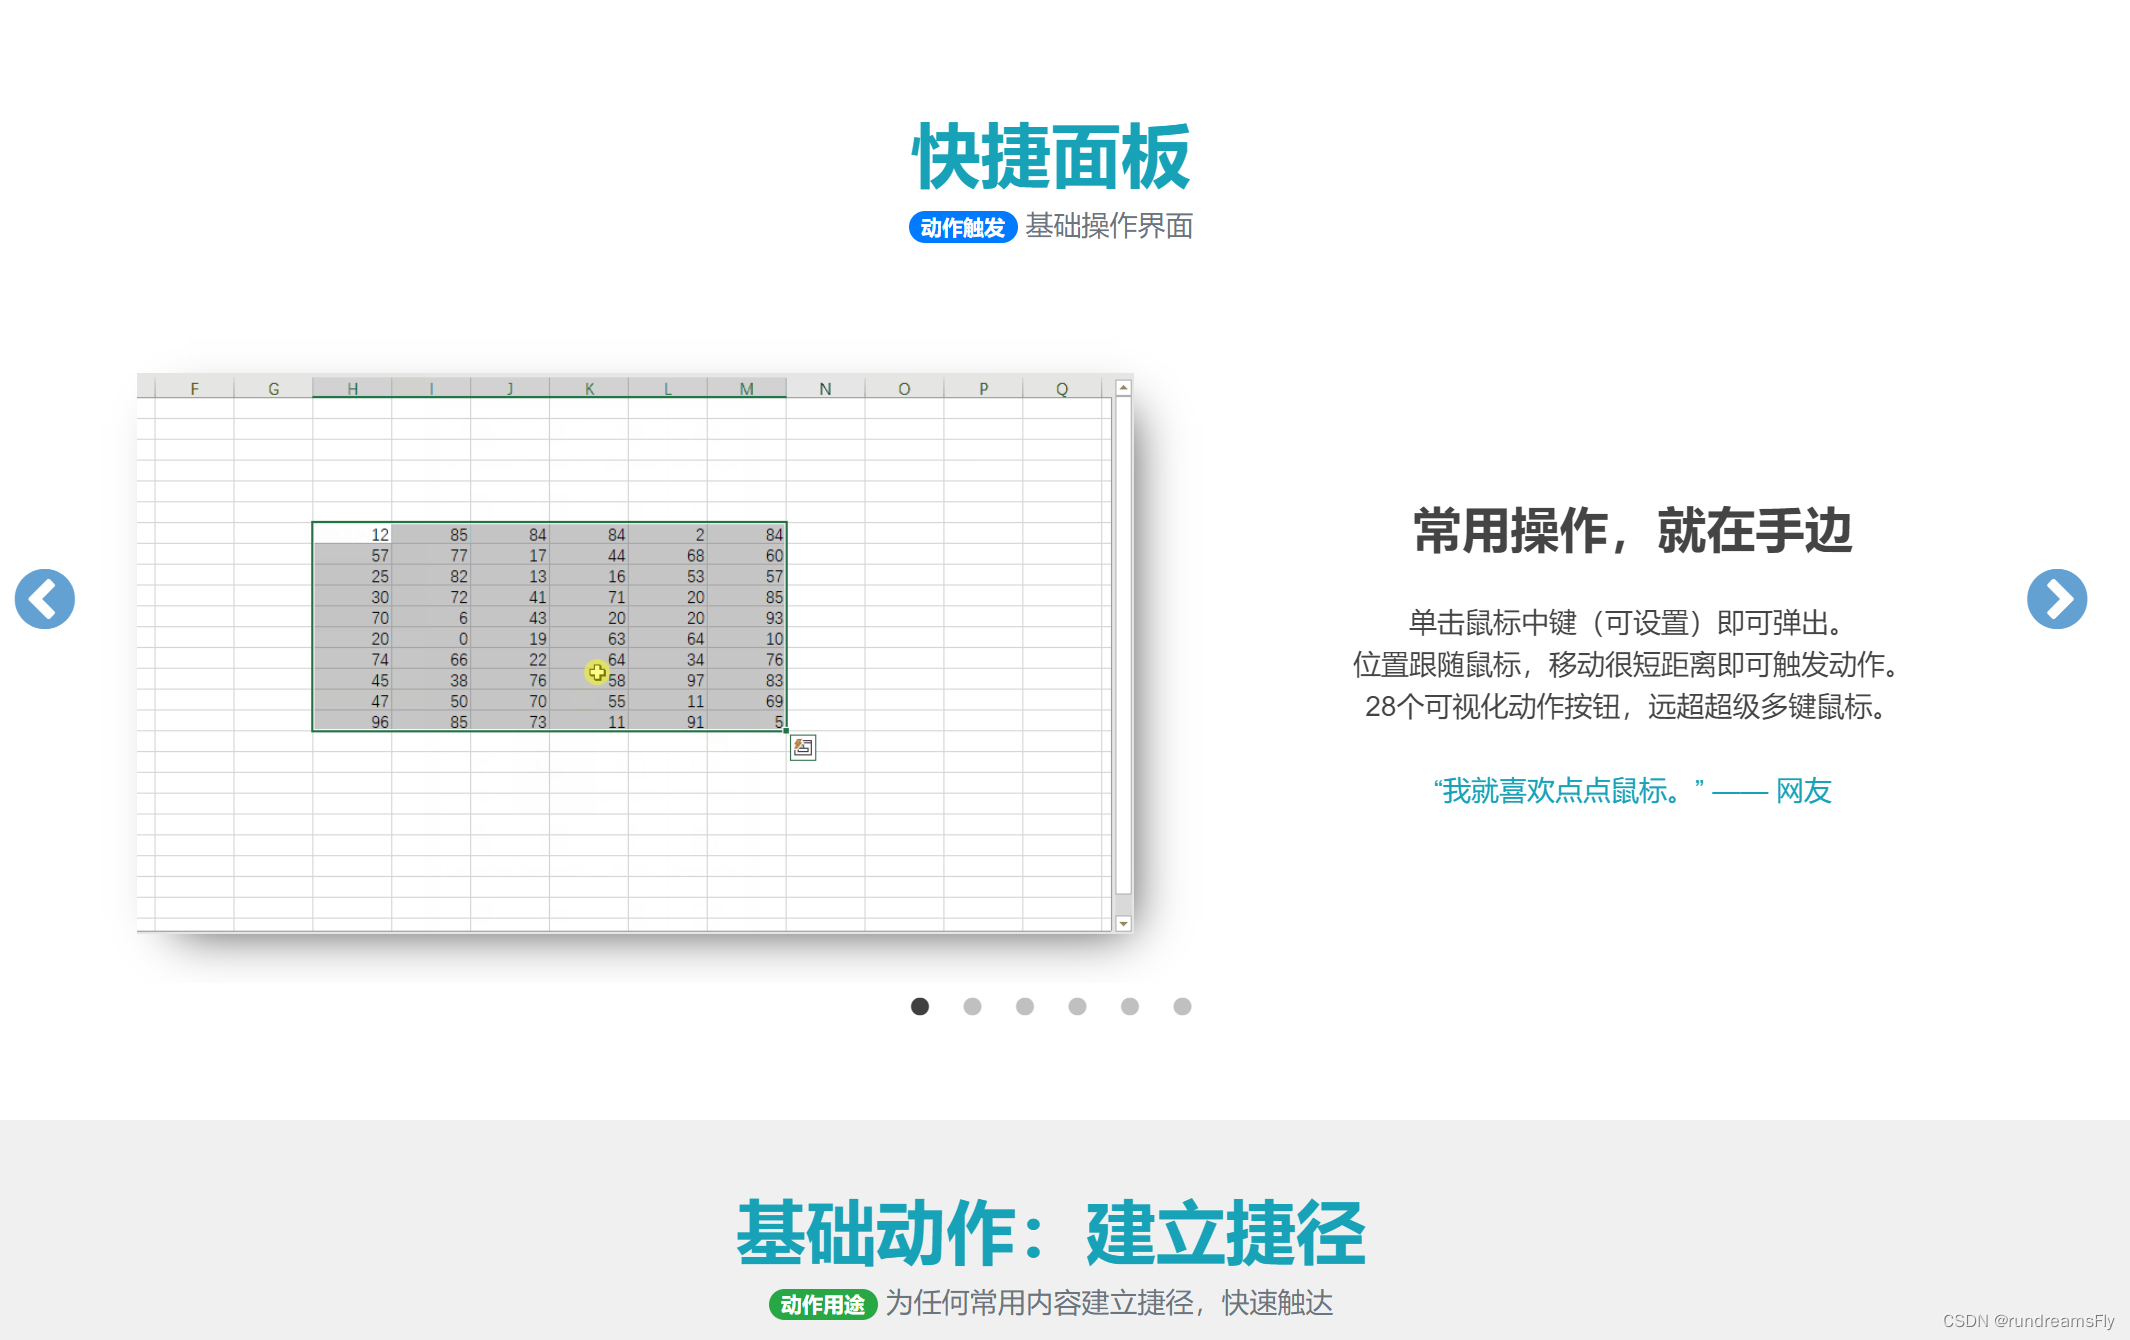The width and height of the screenshot is (2130, 1340).
Task: Select column P header in the spreadsheet
Action: point(983,388)
